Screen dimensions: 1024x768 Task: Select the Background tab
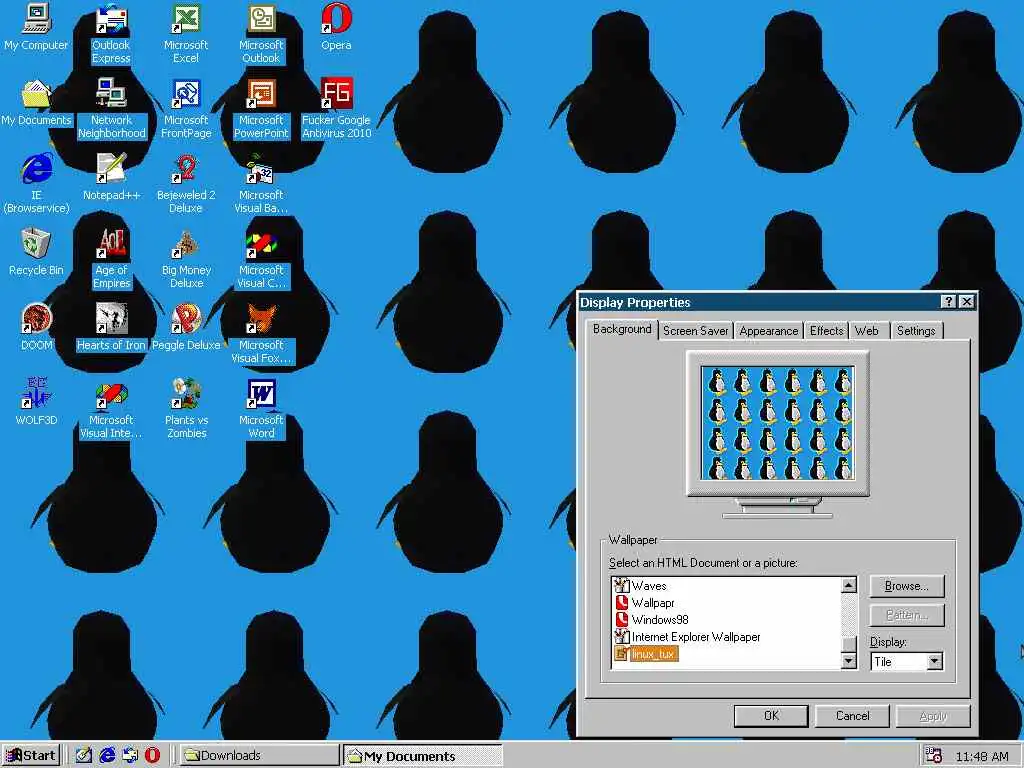coord(622,329)
